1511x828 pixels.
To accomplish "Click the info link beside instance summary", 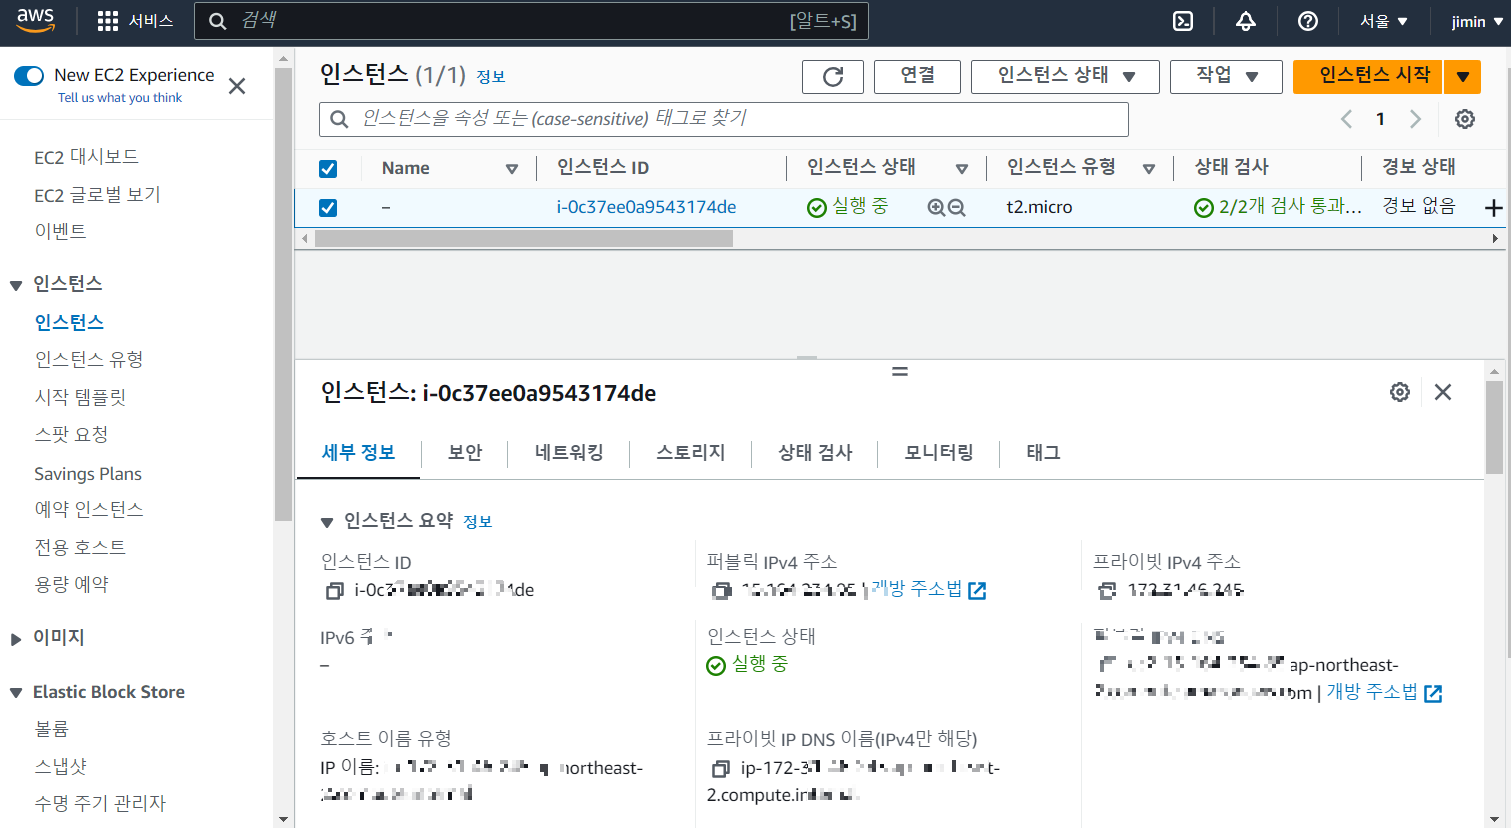I will coord(477,522).
